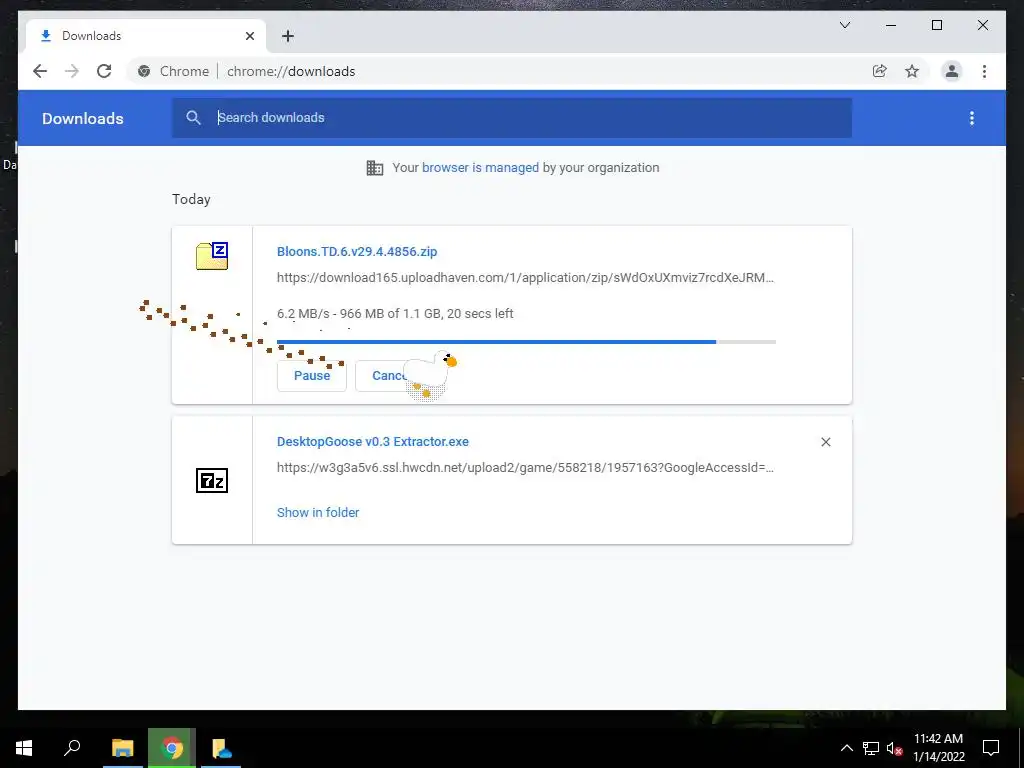The width and height of the screenshot is (1024, 768).
Task: Open the folder app next to Chrome in taskbar
Action: [x=221, y=748]
